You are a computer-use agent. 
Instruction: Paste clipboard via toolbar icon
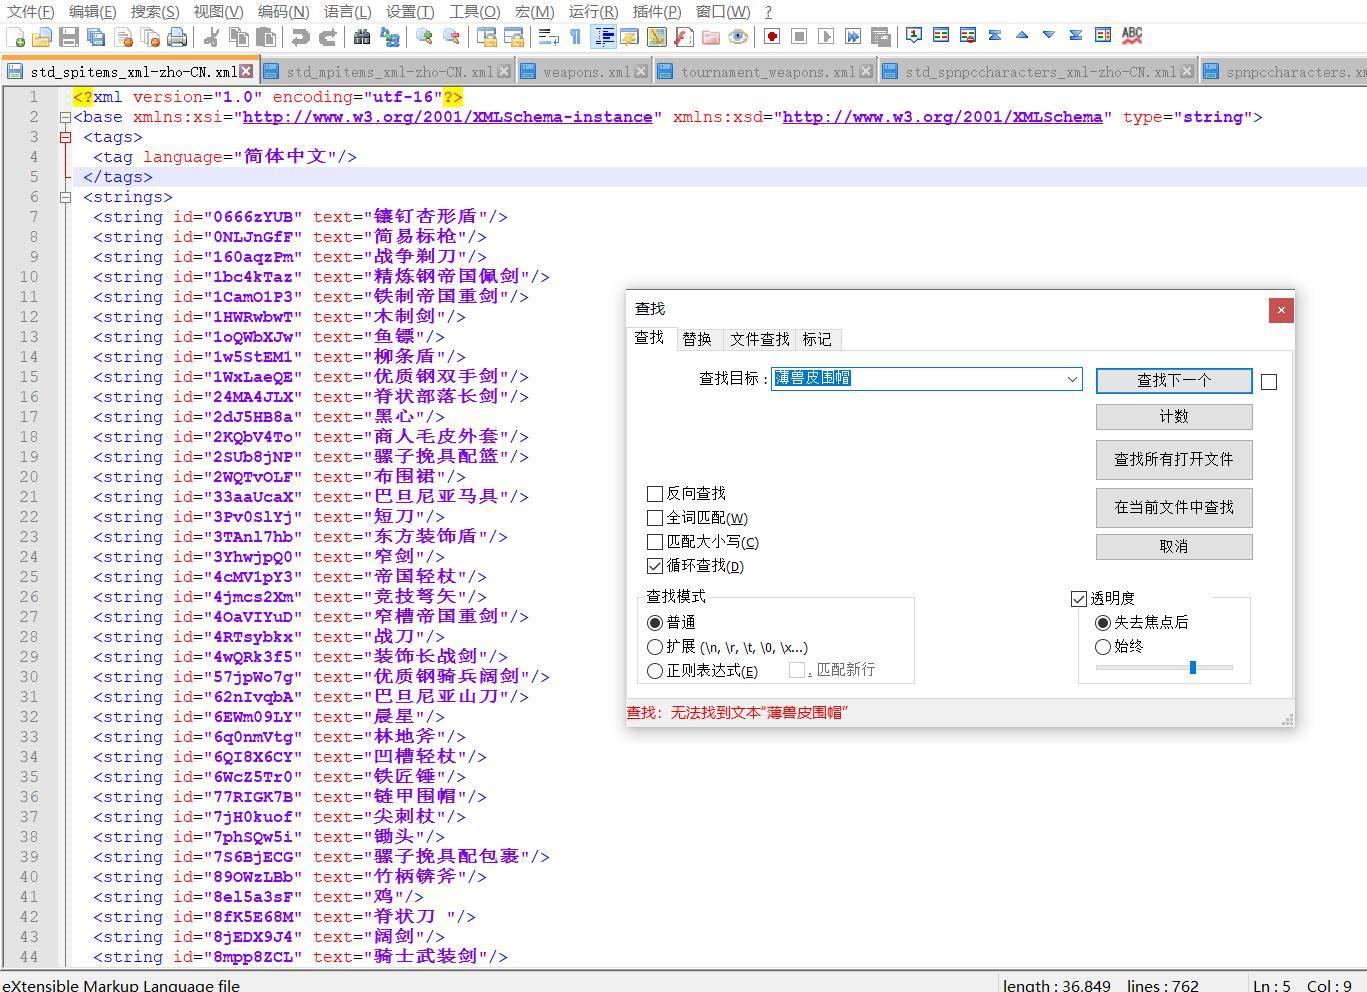tap(266, 37)
